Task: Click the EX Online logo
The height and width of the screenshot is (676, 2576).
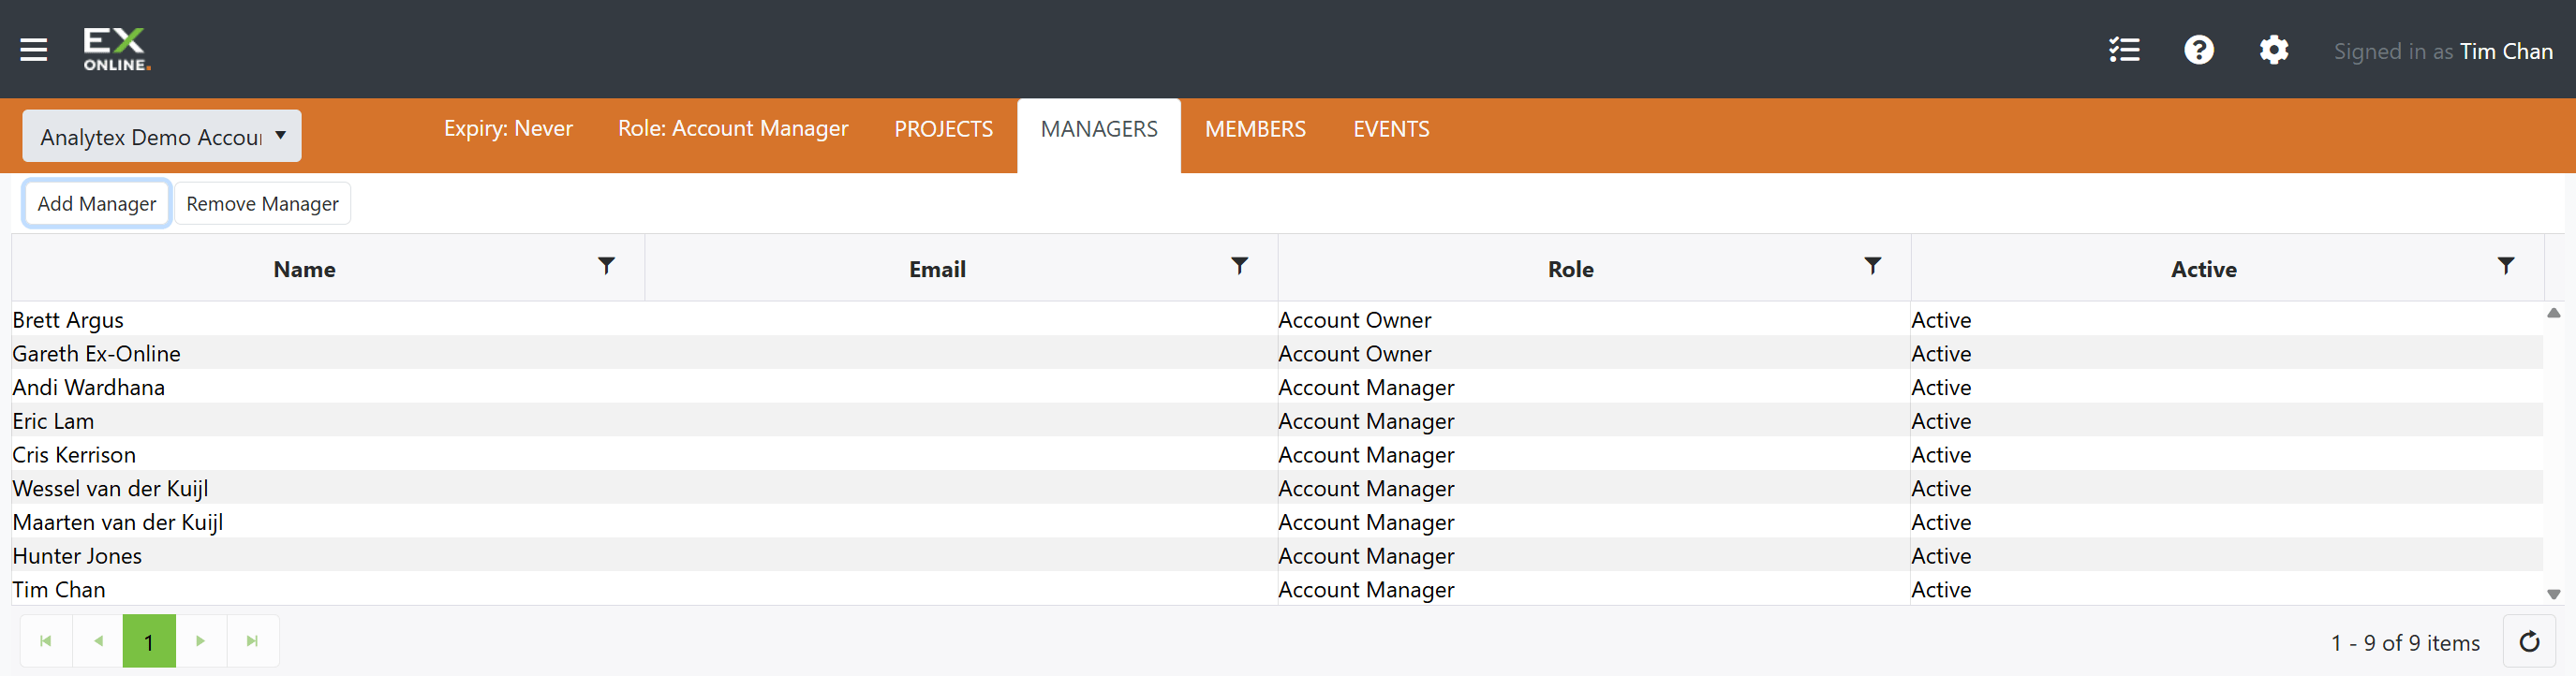Action: [x=117, y=49]
